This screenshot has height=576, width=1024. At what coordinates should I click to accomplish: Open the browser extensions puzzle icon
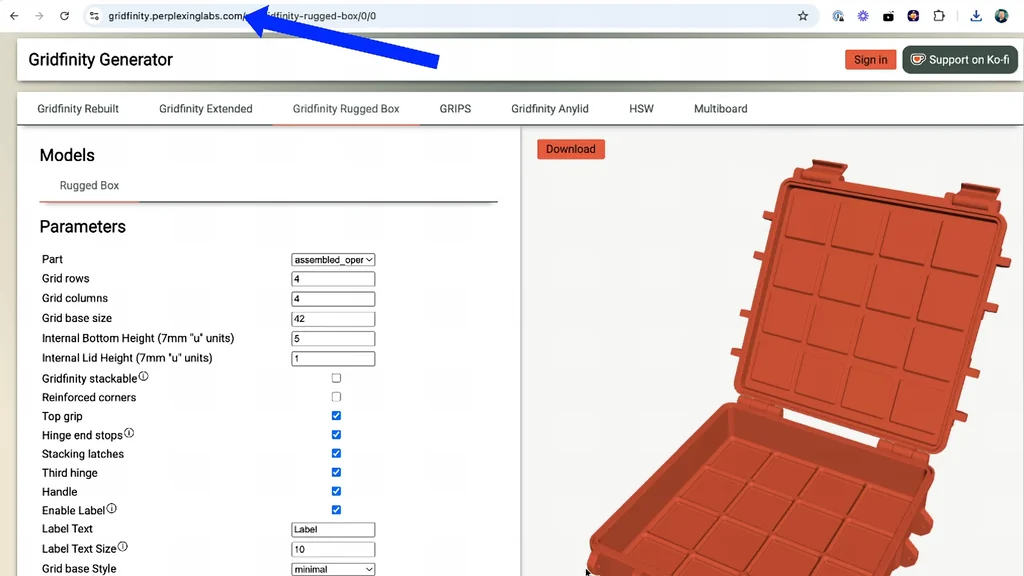pos(938,16)
